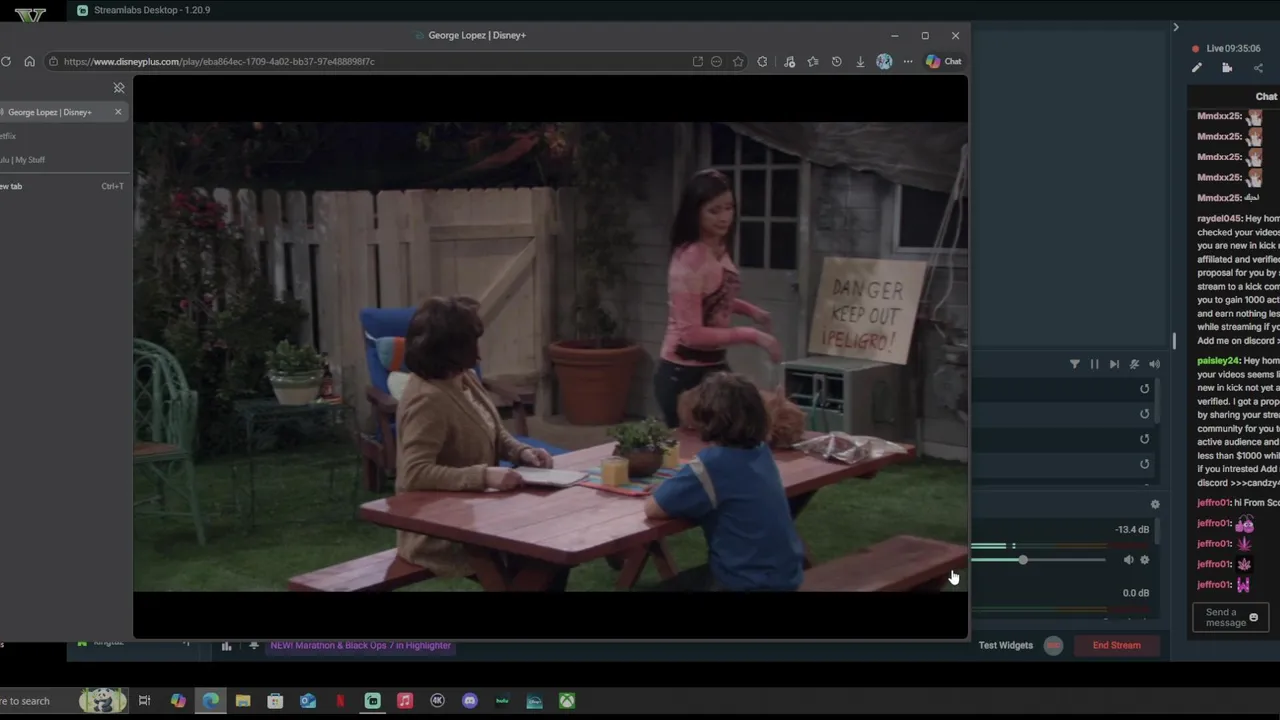Toggle the red recording button beside Test Widgets

tap(1053, 645)
